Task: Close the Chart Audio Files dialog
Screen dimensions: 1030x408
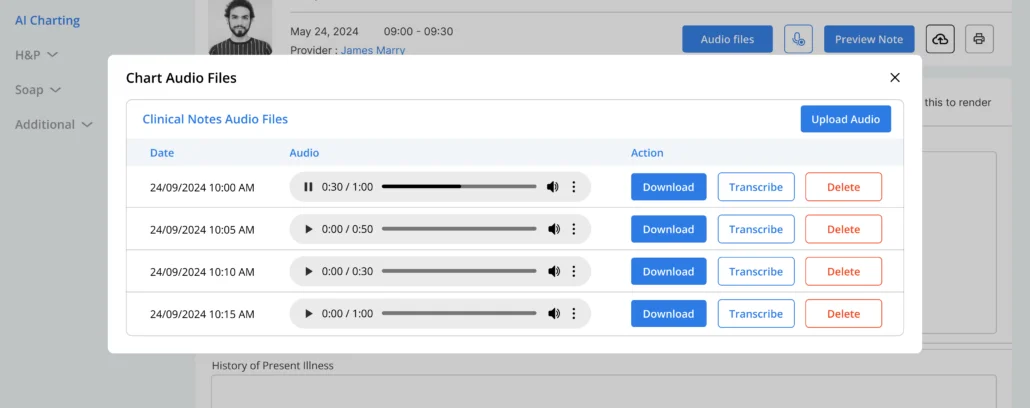Action: 895,77
